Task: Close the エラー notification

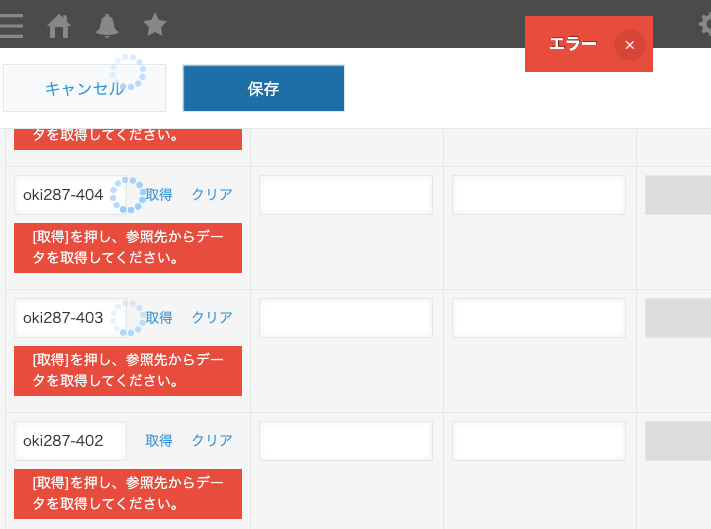Action: [629, 45]
